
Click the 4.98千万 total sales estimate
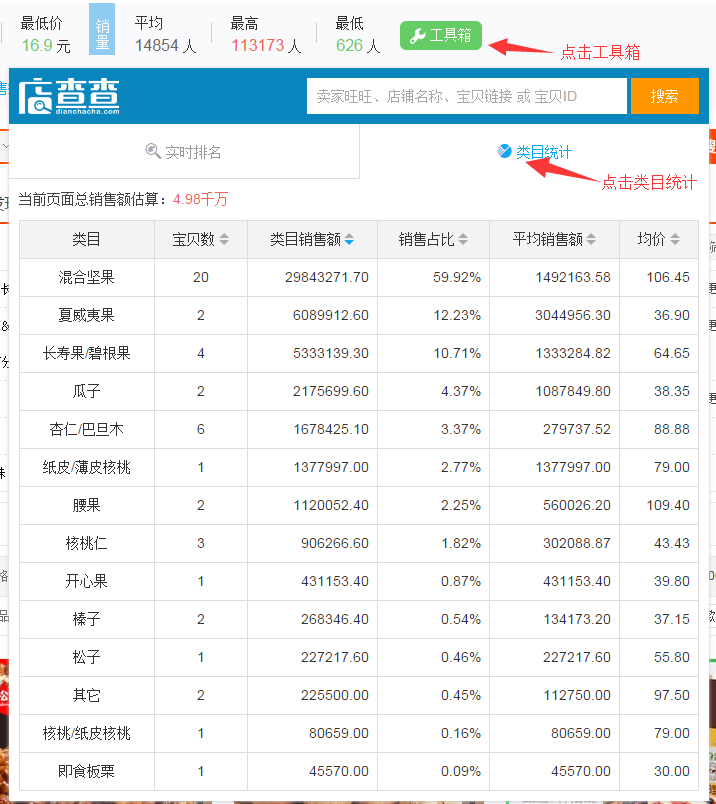(200, 199)
